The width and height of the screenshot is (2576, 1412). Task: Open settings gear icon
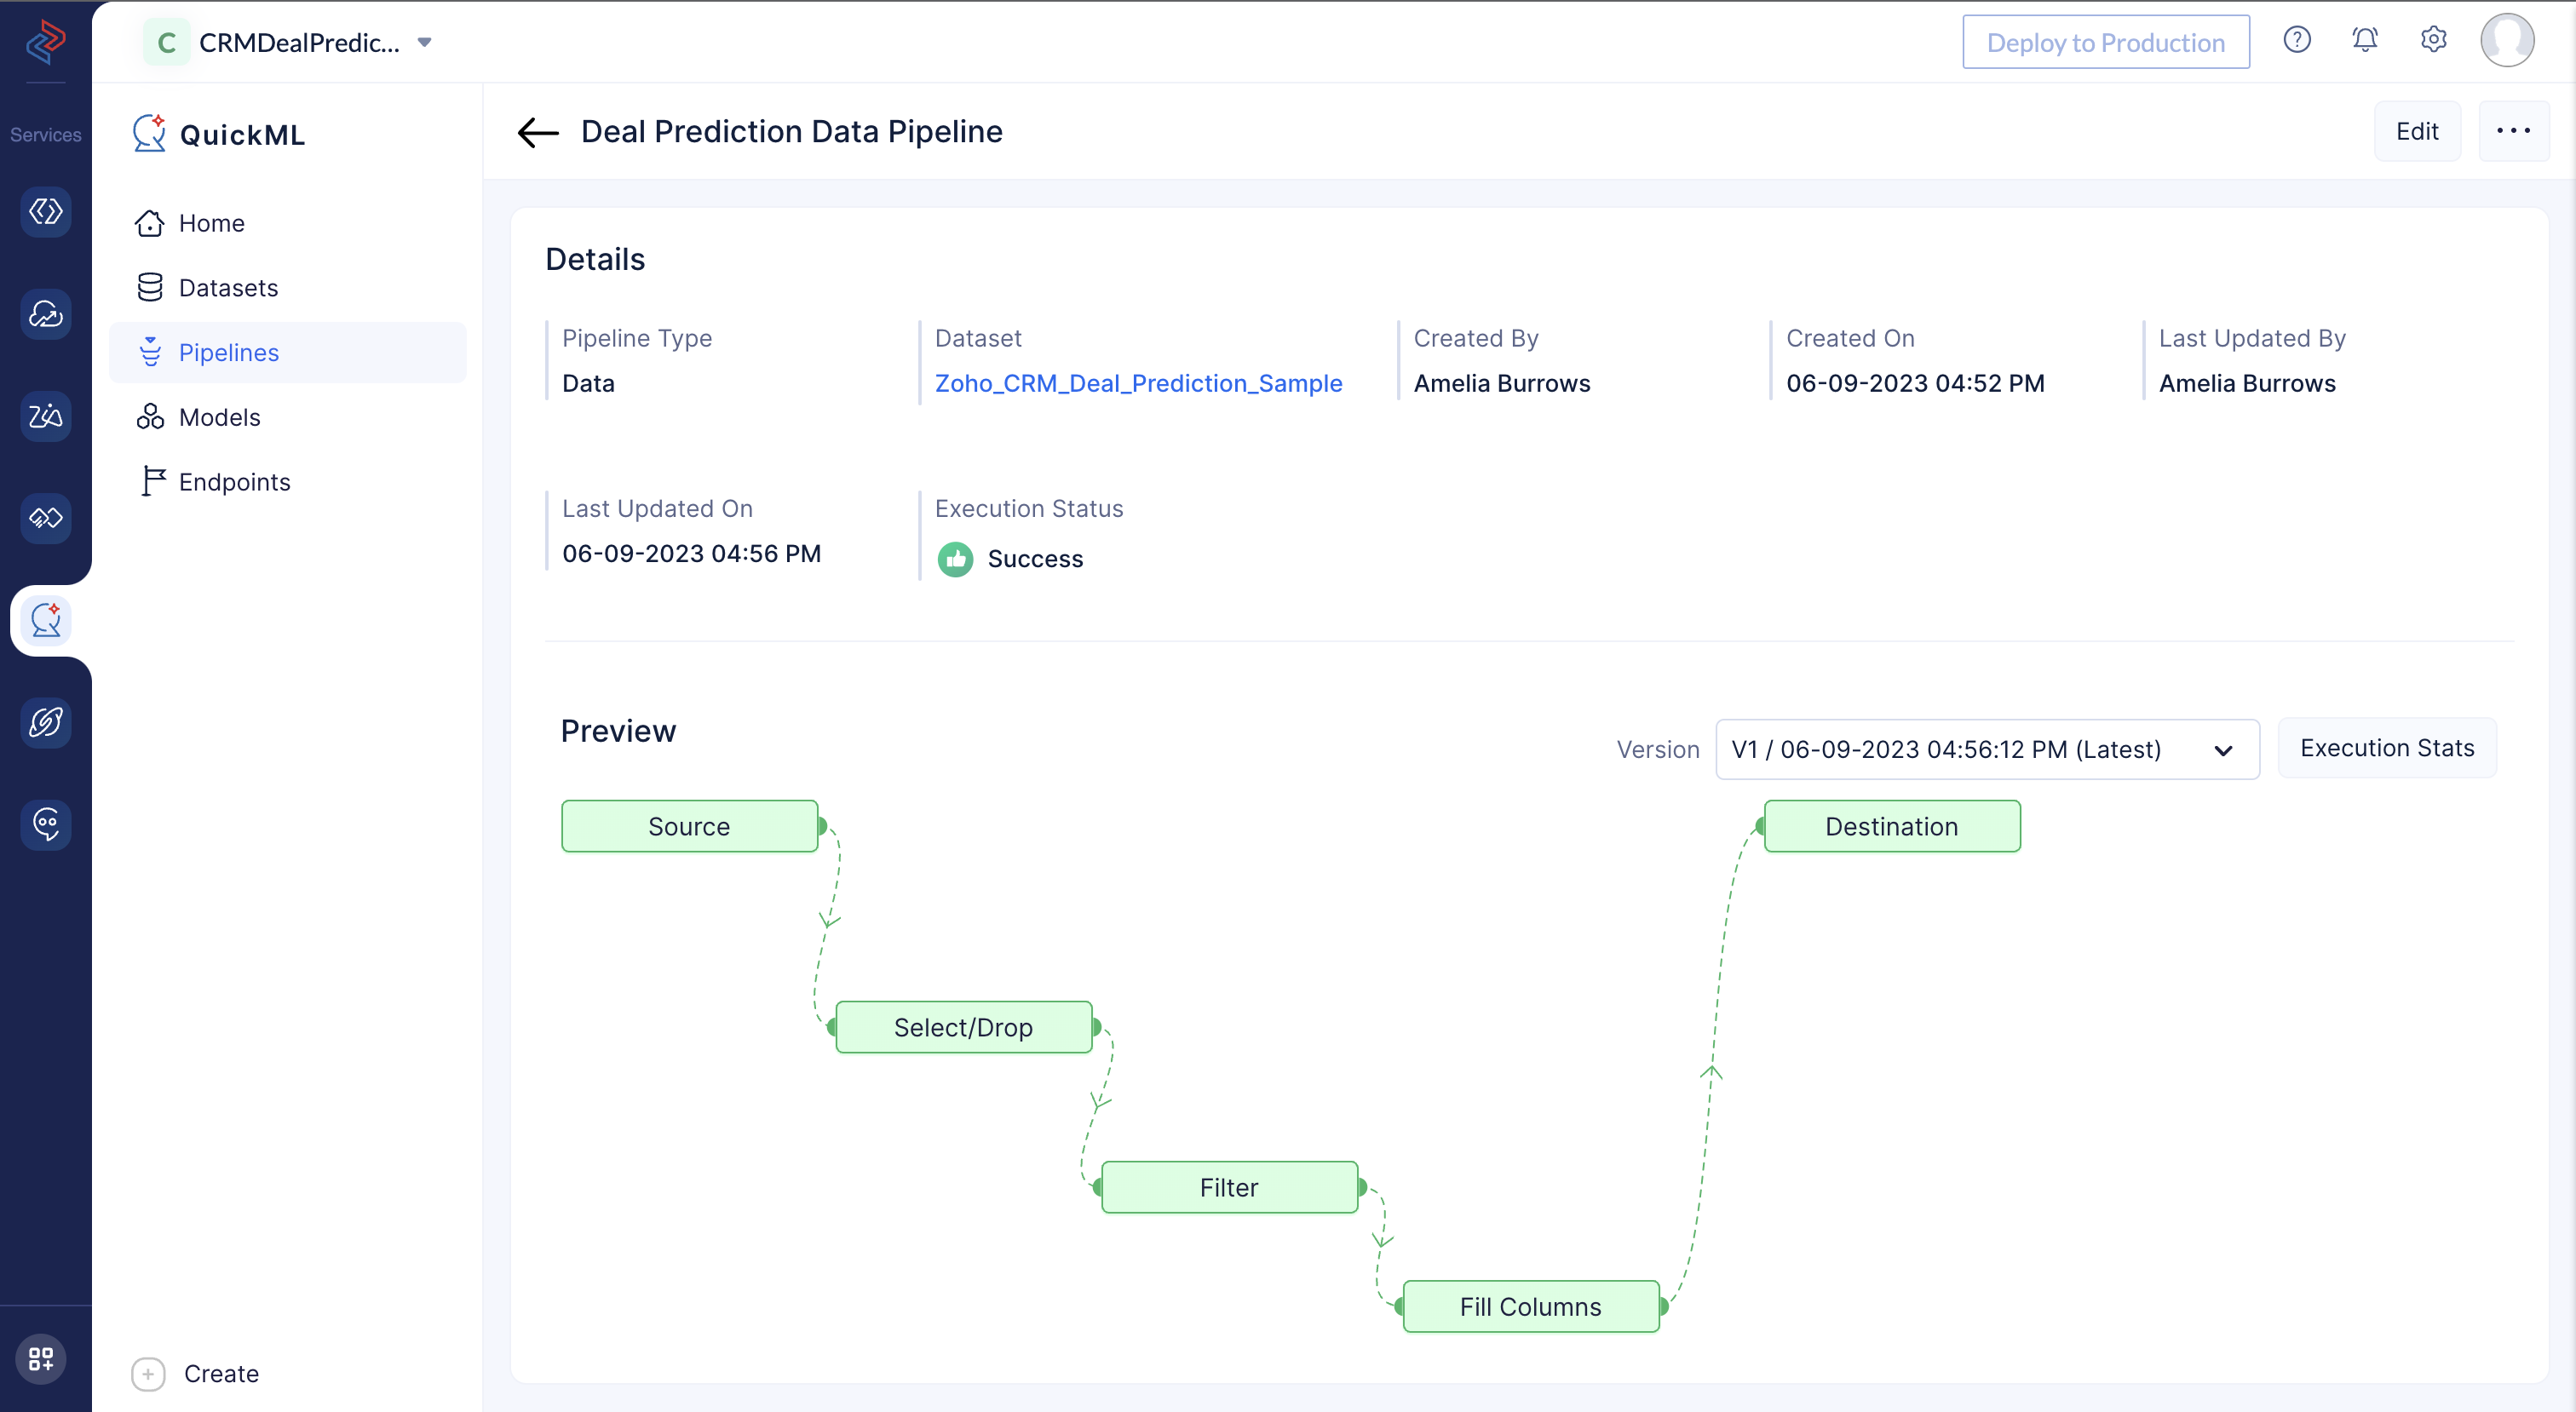coord(2434,42)
